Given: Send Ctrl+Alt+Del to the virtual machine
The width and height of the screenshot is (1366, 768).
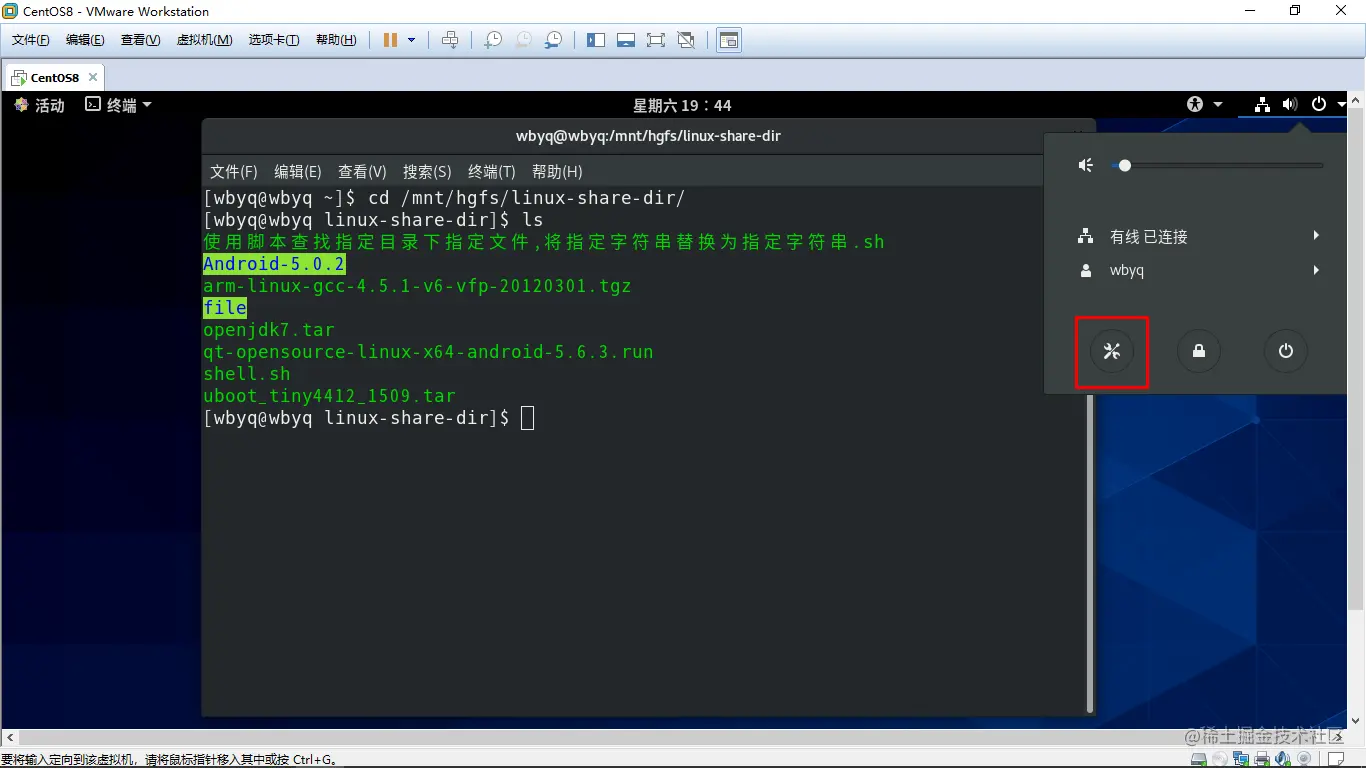Looking at the screenshot, I should (450, 40).
